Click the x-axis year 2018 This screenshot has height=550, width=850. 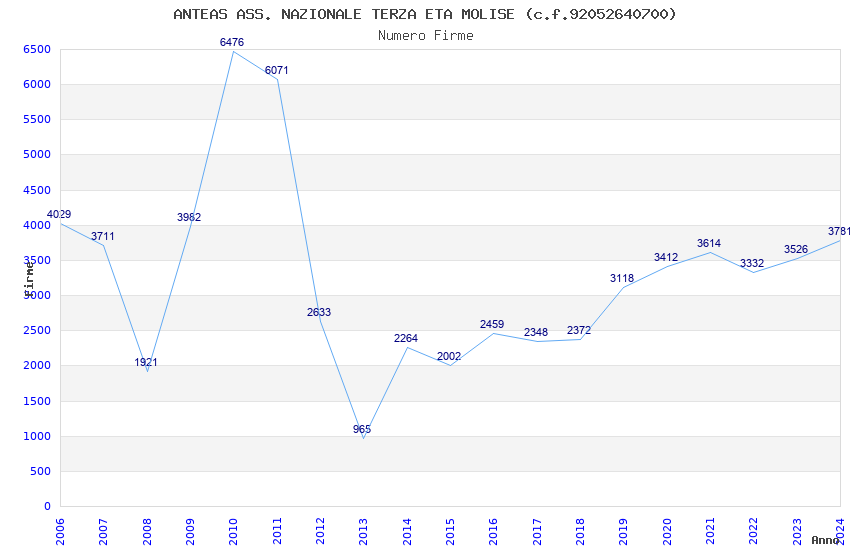[x=580, y=532]
